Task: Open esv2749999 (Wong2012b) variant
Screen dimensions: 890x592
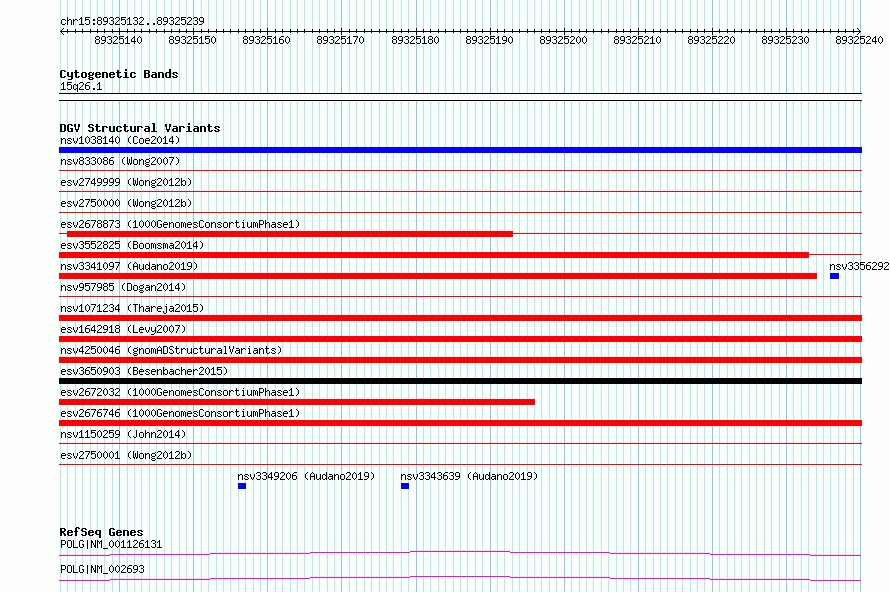Action: 126,182
